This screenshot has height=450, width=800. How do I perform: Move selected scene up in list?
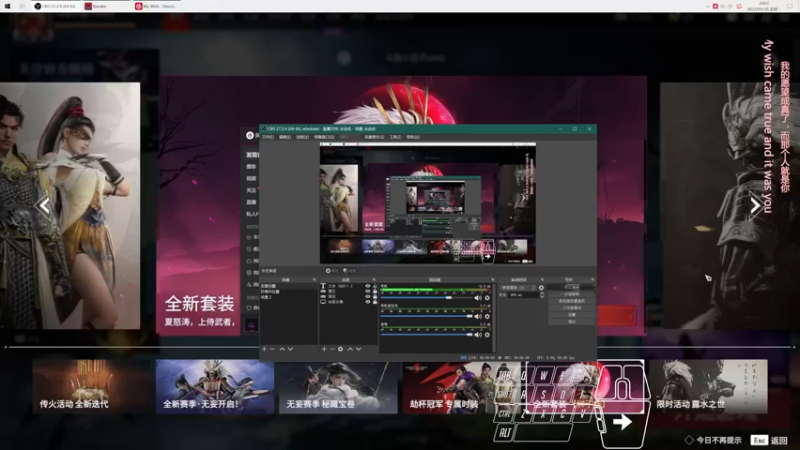pyautogui.click(x=282, y=349)
